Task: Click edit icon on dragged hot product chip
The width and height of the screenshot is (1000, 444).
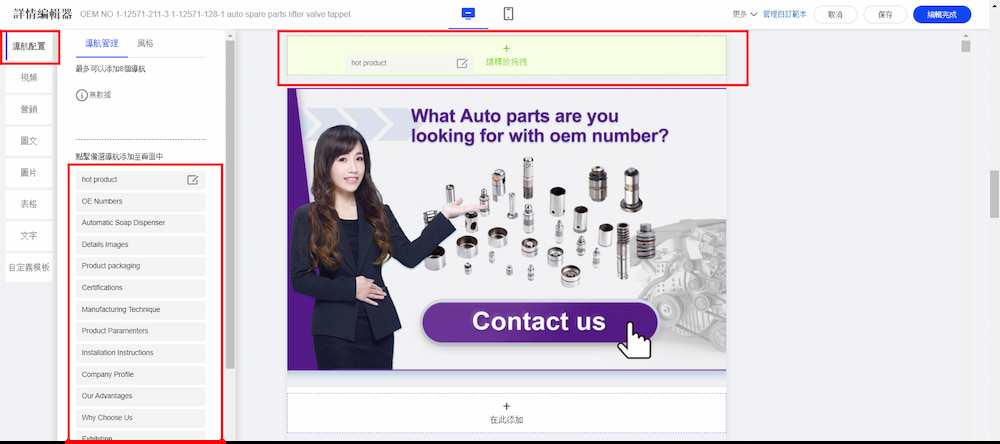Action: click(462, 63)
